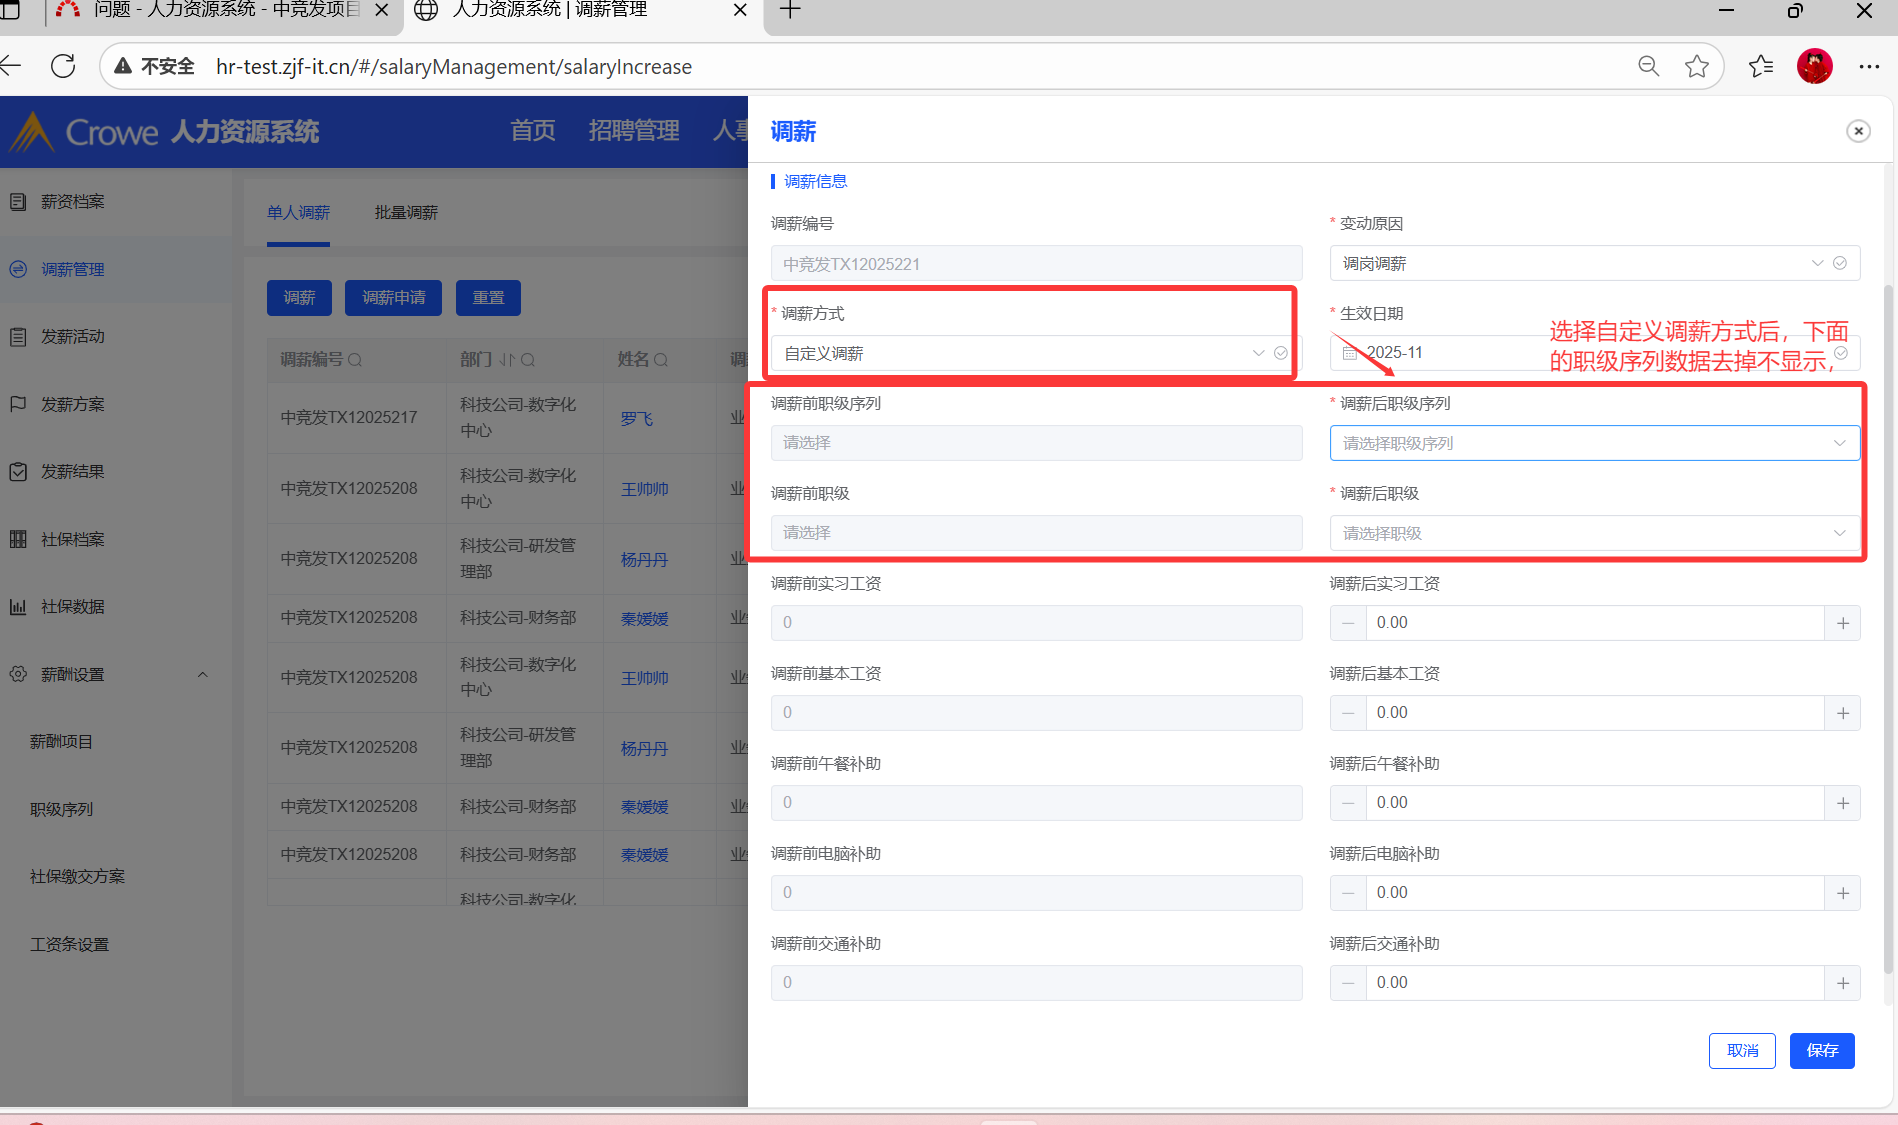Open 薪酬项目 in the sidebar
Image resolution: width=1898 pixels, height=1125 pixels.
[x=61, y=742]
